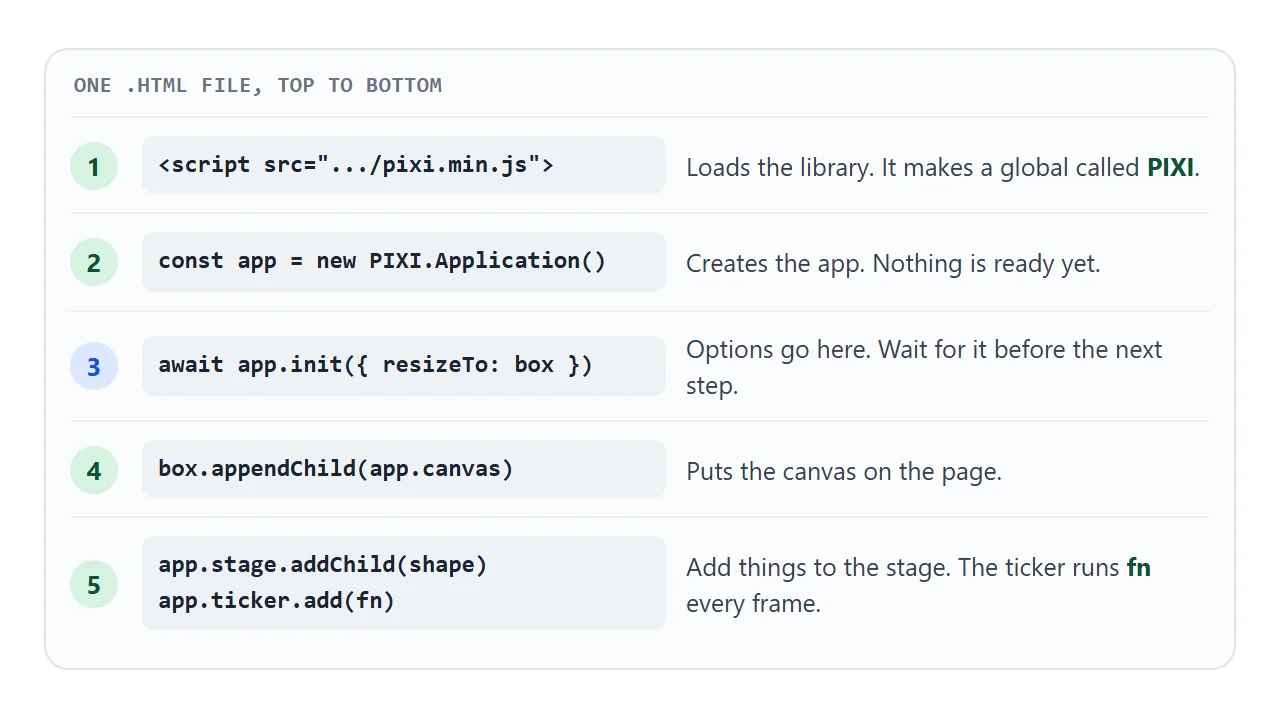Image resolution: width=1280 pixels, height=722 pixels.
Task: Click the bold green "fn" in the description
Action: pyautogui.click(x=1139, y=568)
